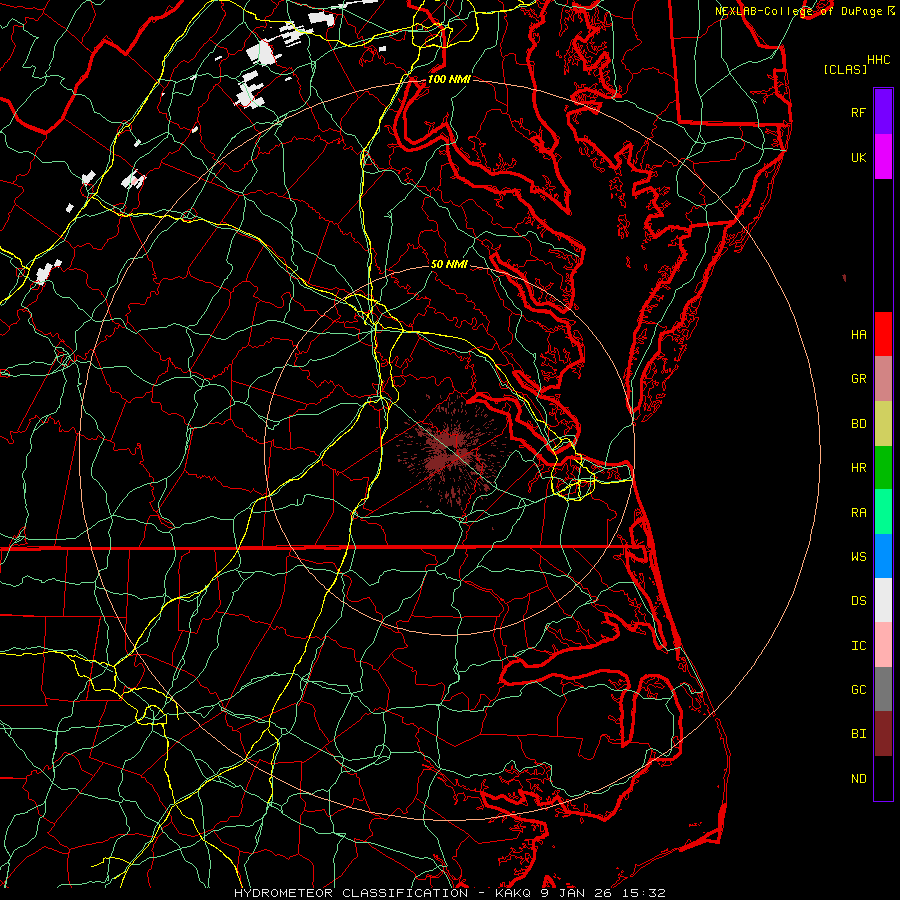Click the HA red legend swatch
Viewport: 900px width, 900px height.
point(883,334)
